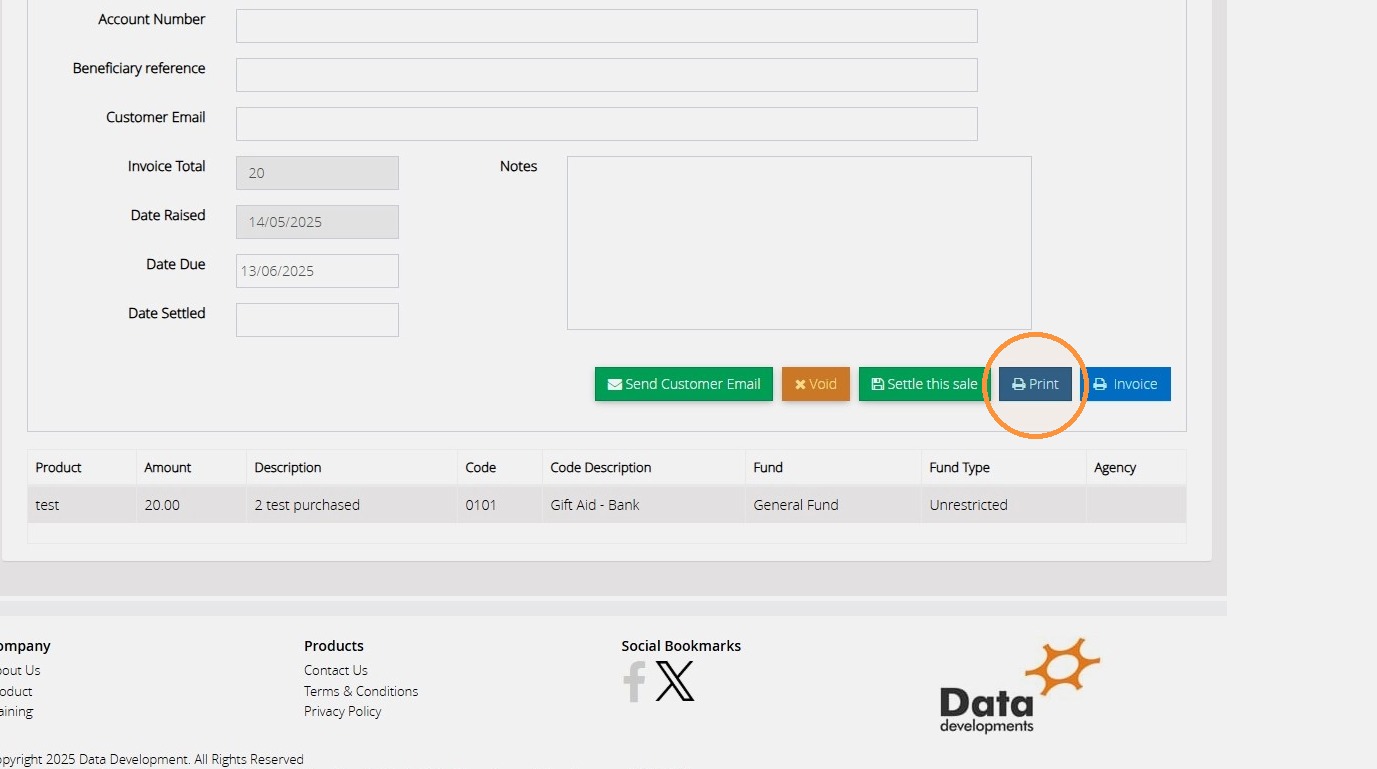1377x769 pixels.
Task: Click the '2 test purchased' description cell
Action: [x=352, y=505]
